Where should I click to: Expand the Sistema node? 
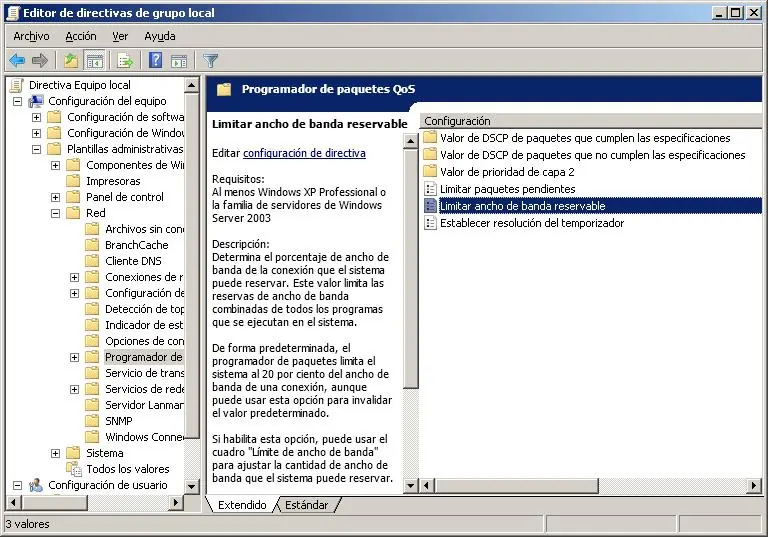coord(55,453)
